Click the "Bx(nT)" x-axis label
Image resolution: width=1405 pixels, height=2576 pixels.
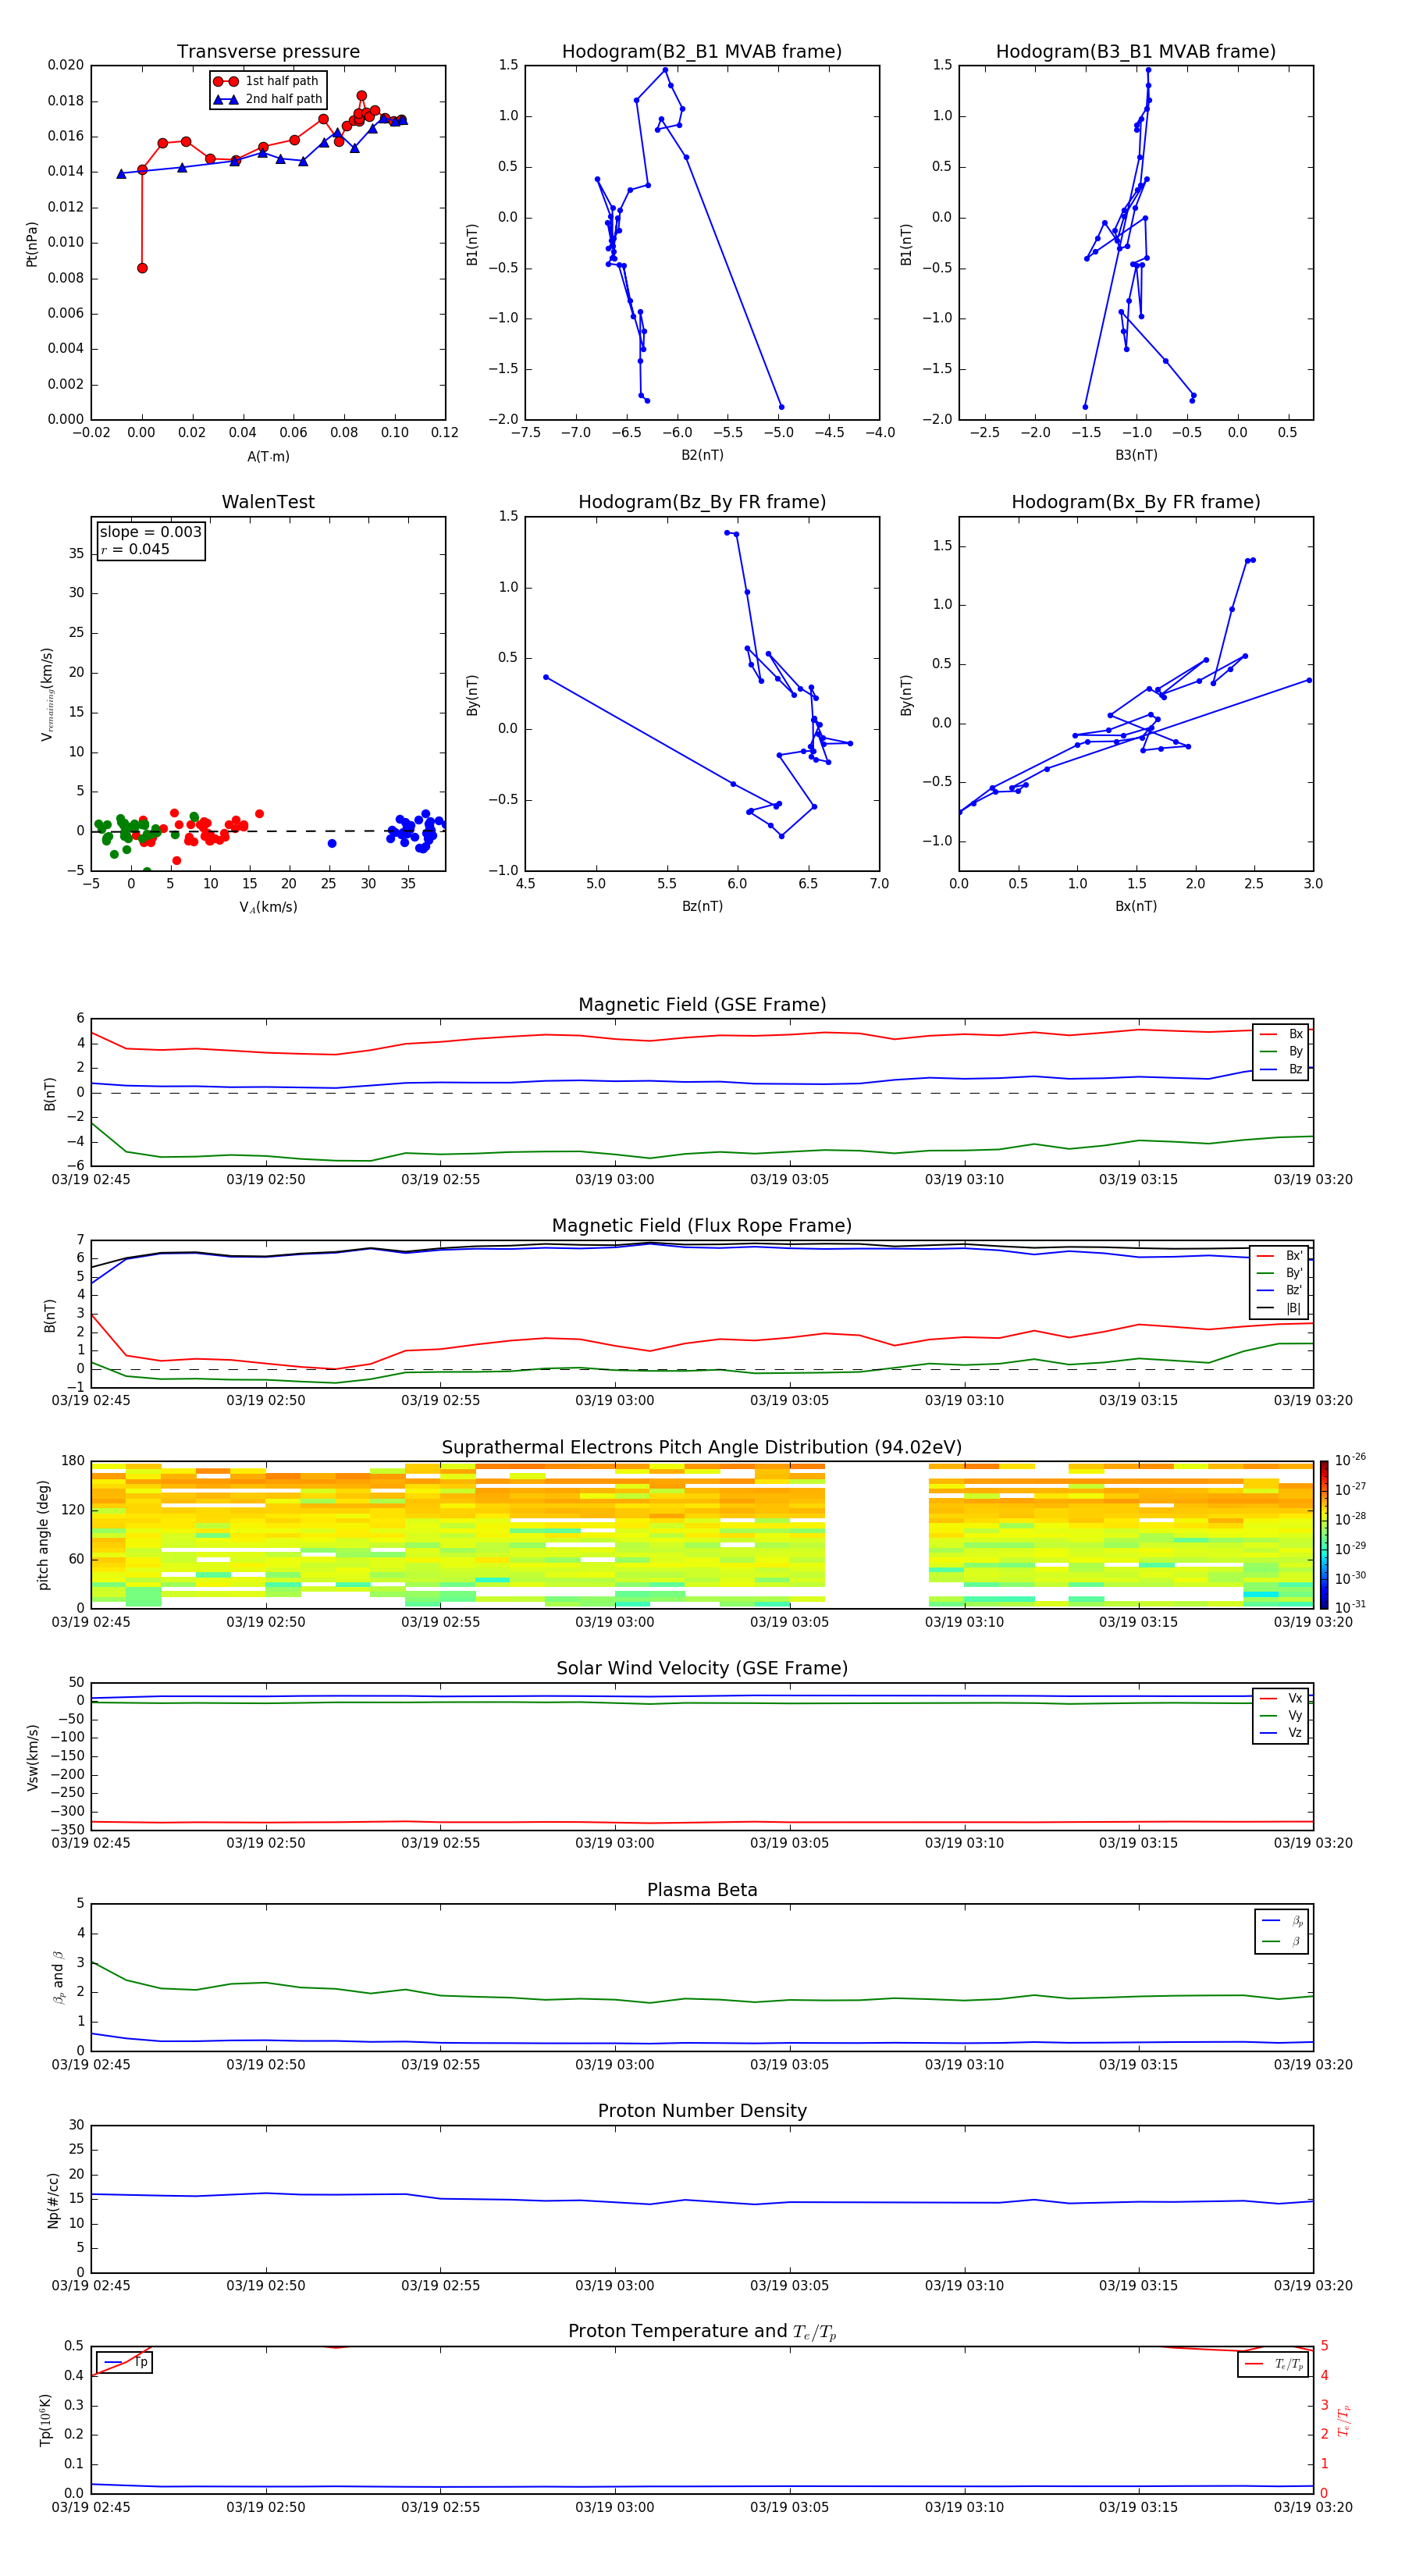click(1136, 906)
